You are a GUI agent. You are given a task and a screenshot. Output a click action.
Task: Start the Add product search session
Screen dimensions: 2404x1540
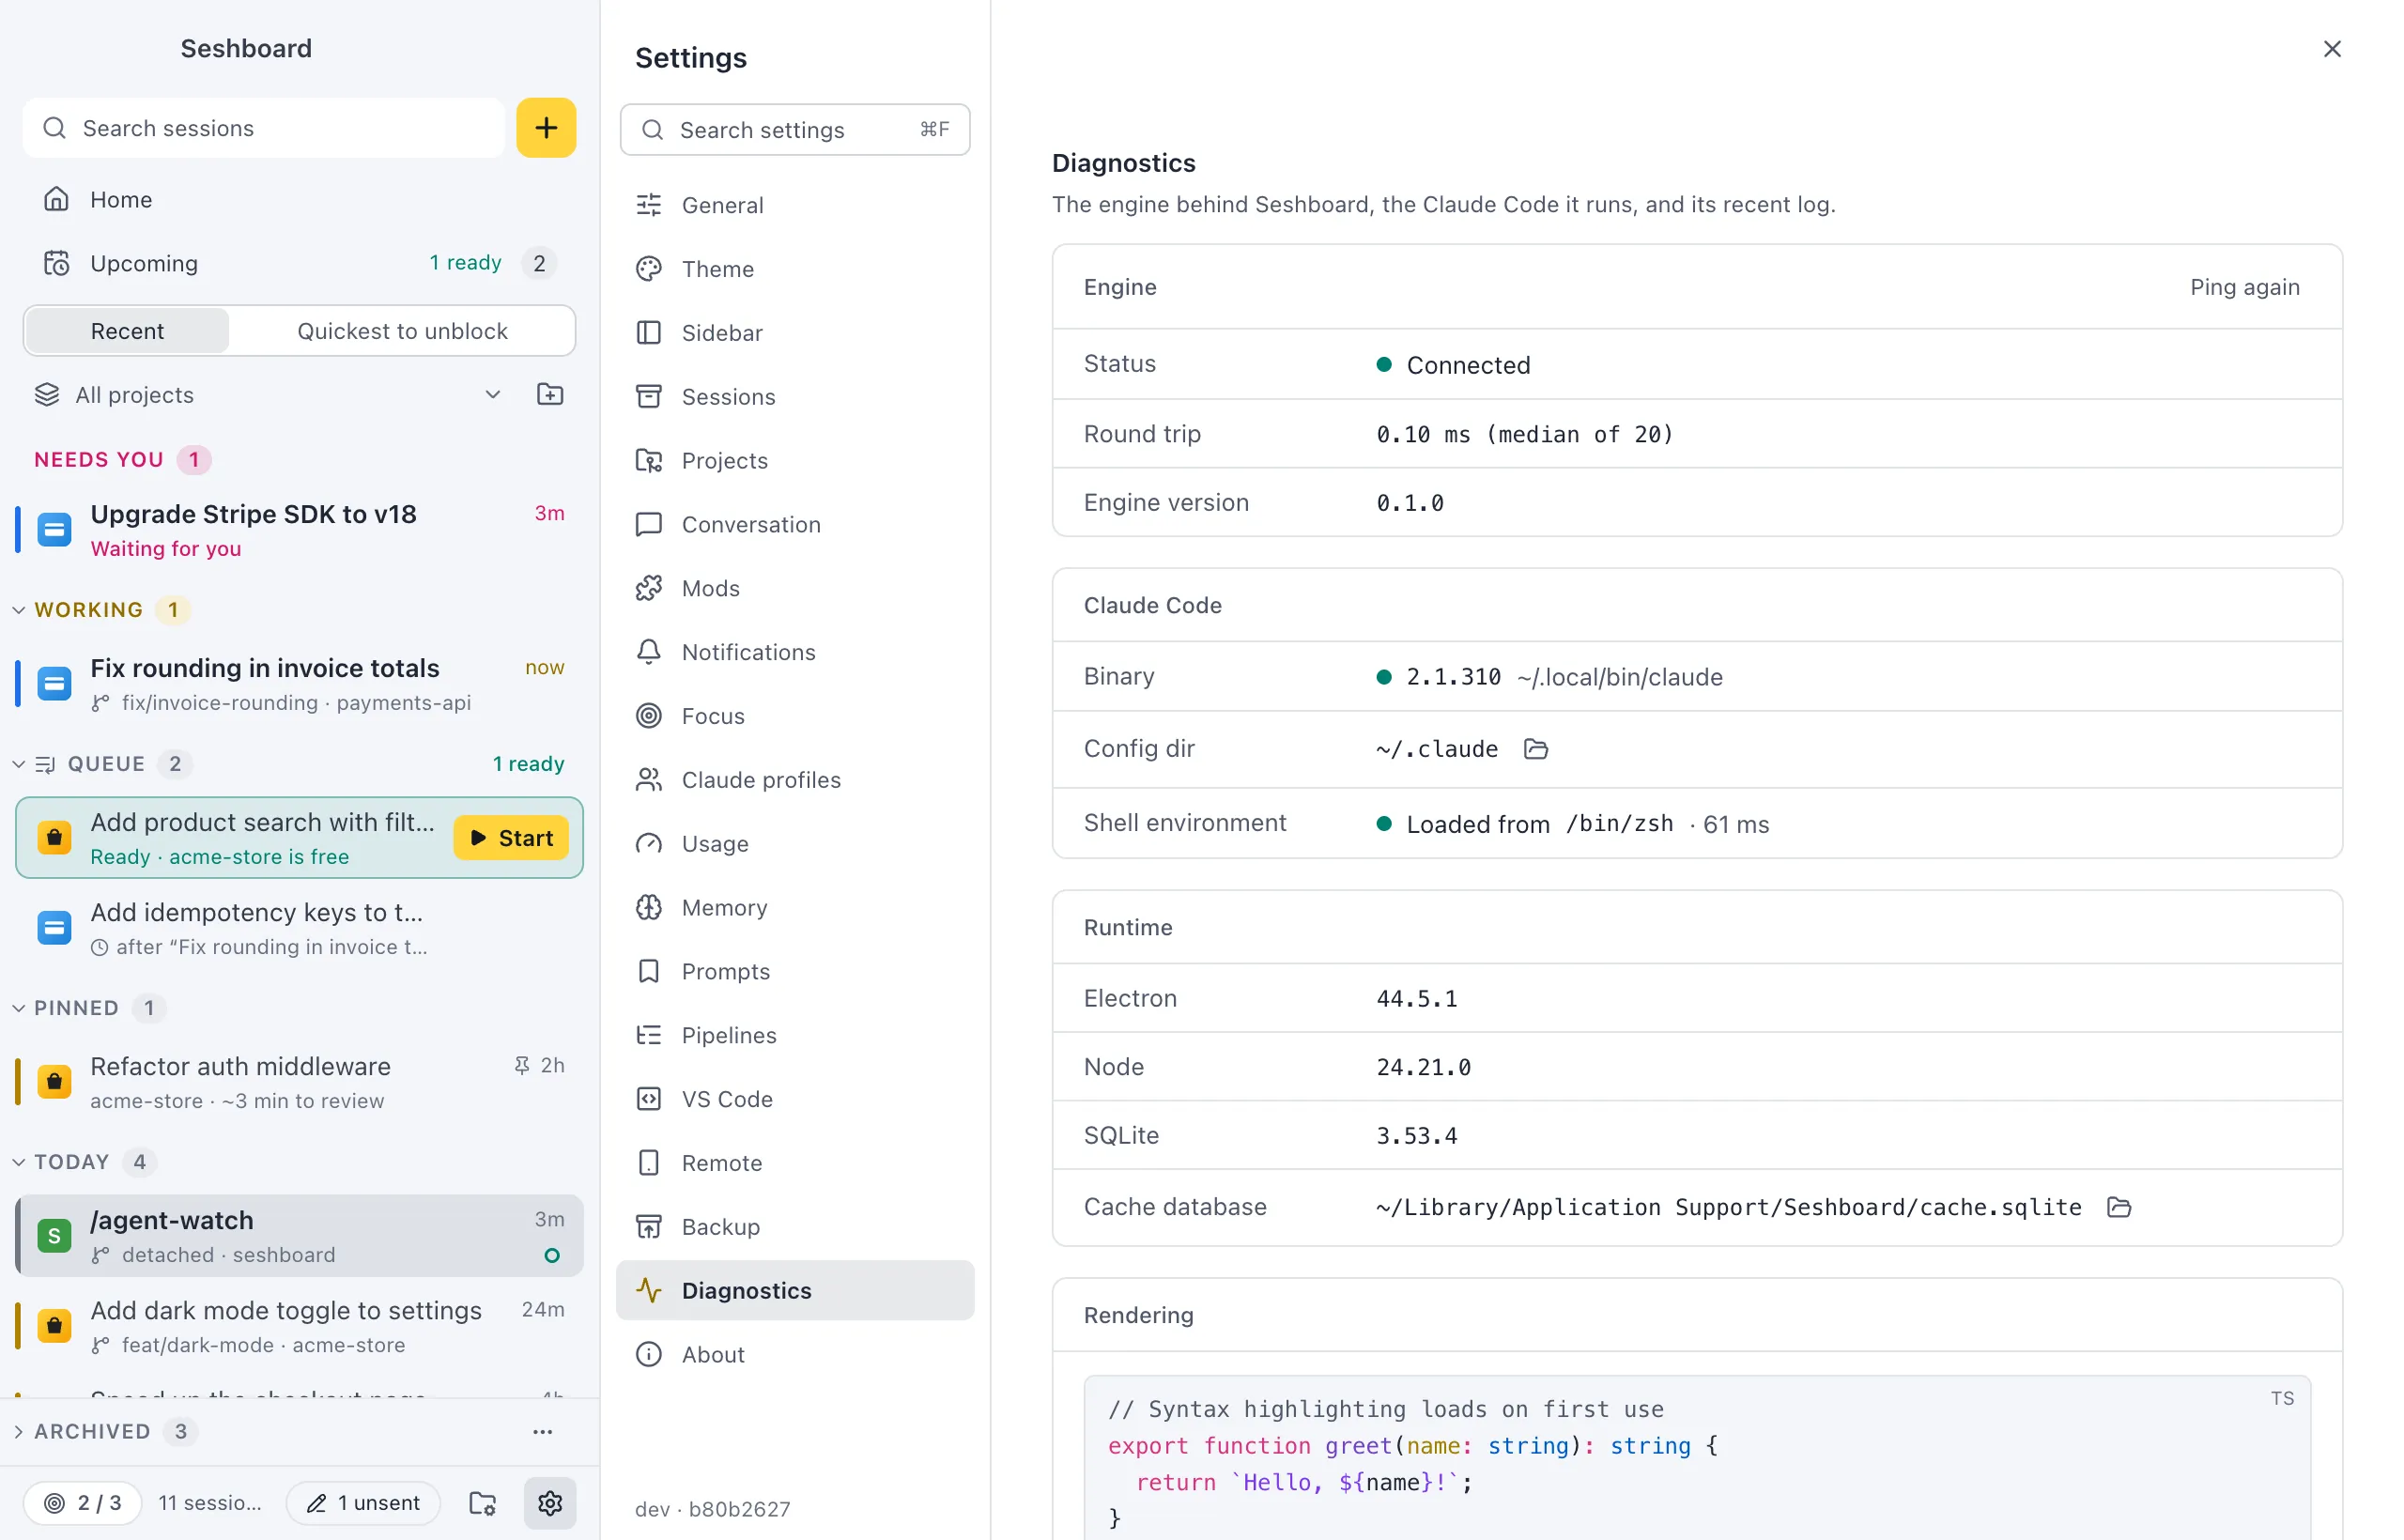click(511, 838)
